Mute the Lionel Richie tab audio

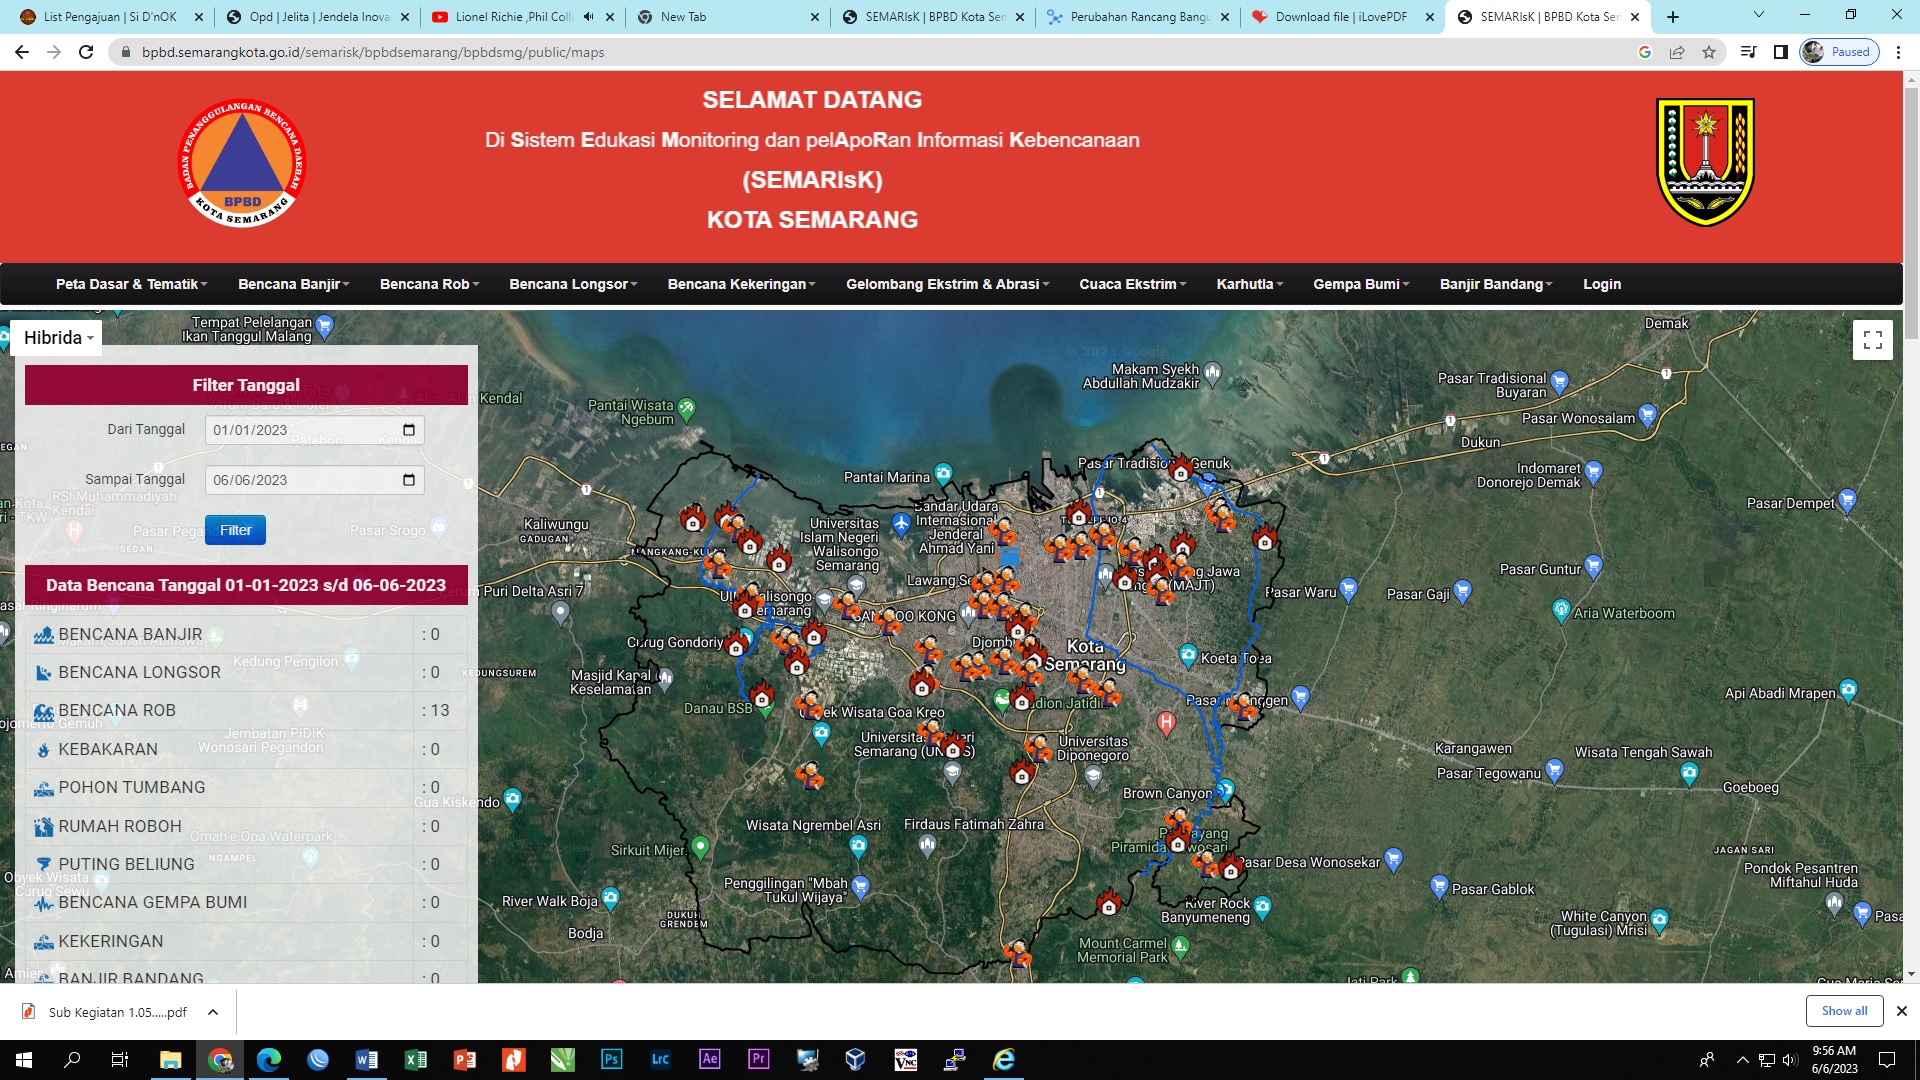coord(588,17)
